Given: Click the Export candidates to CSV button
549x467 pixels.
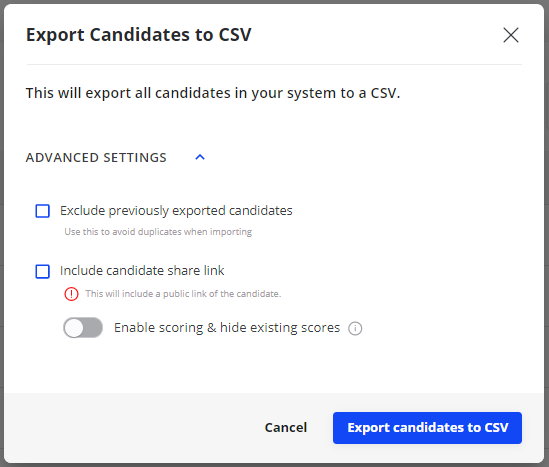Looking at the screenshot, I should coord(428,428).
